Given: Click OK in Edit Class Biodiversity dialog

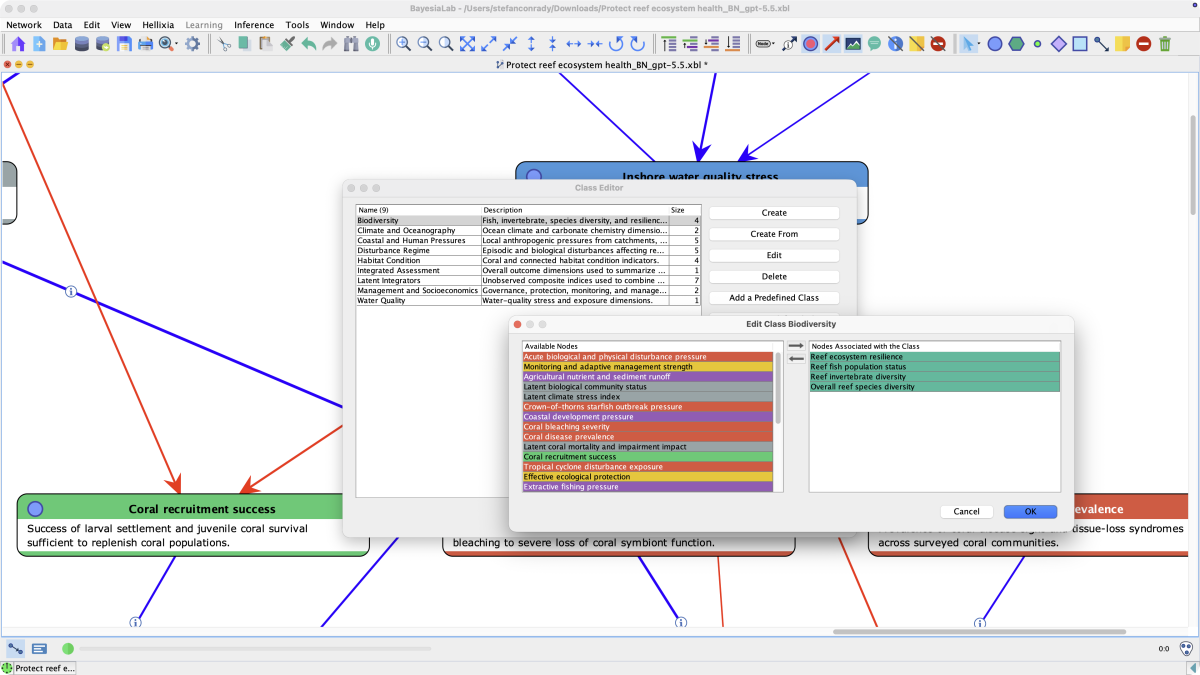Looking at the screenshot, I should (x=1030, y=511).
